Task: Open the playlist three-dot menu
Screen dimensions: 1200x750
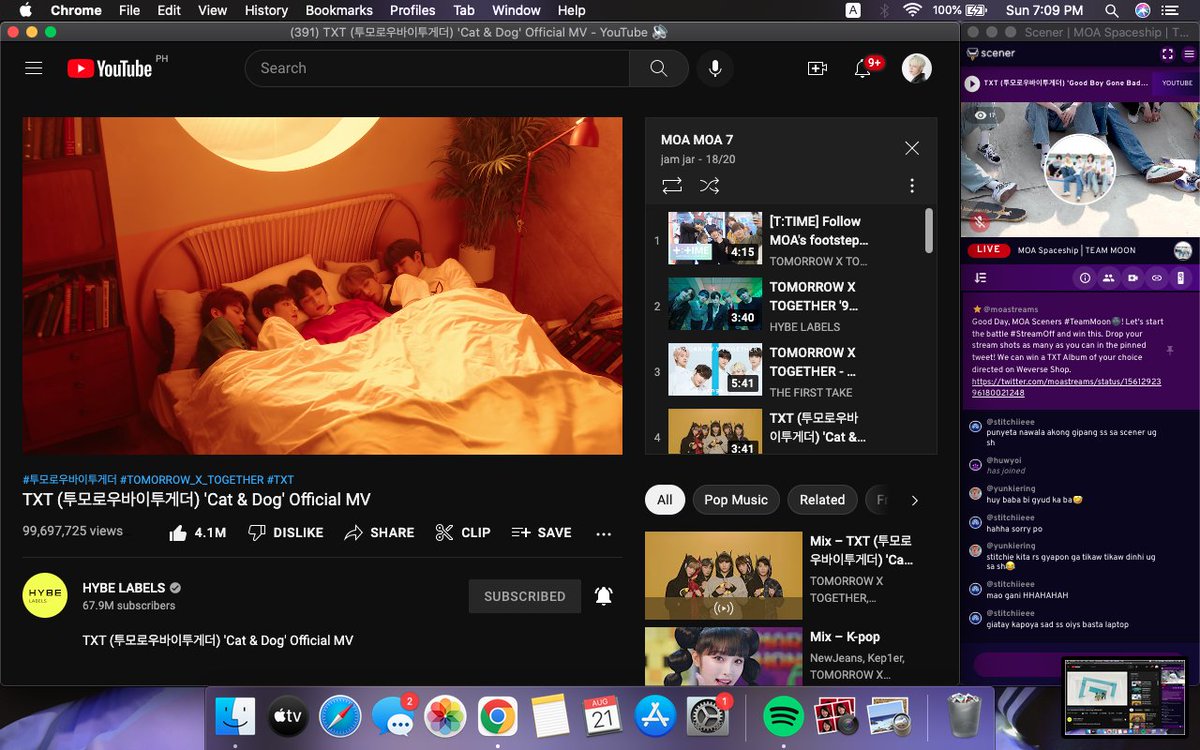Action: tap(911, 185)
